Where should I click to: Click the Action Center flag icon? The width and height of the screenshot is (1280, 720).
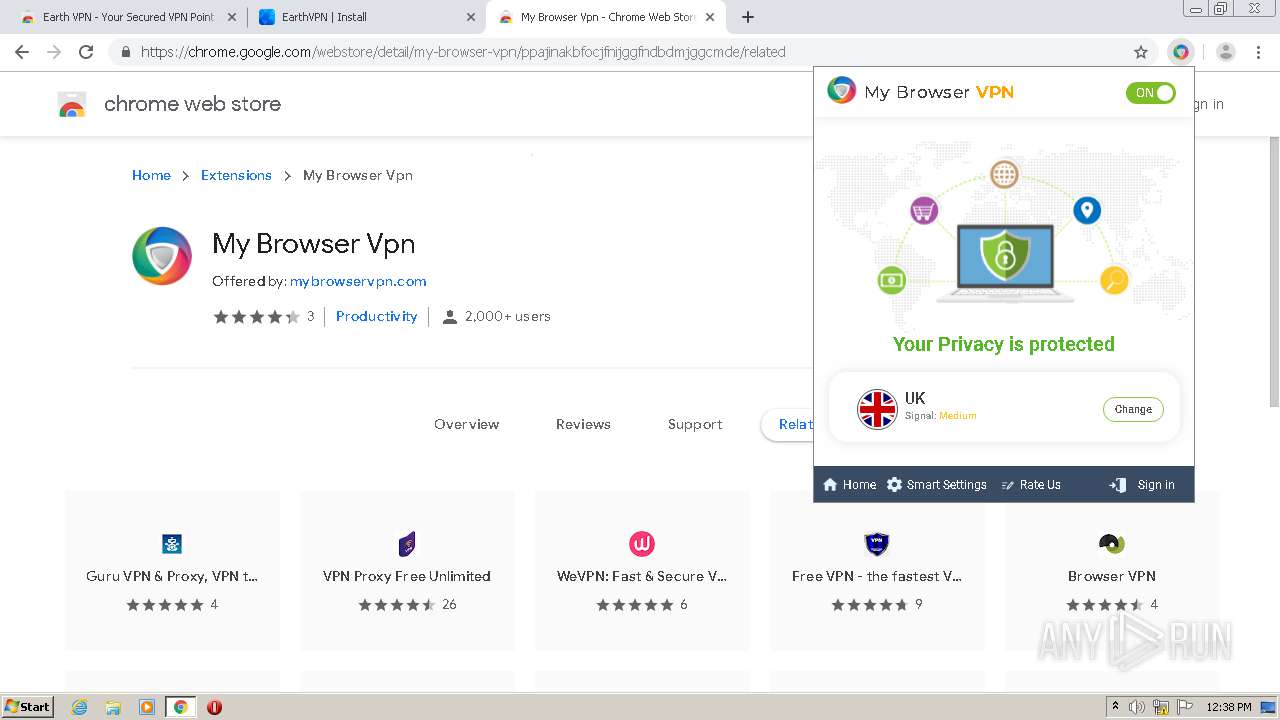click(x=1185, y=707)
